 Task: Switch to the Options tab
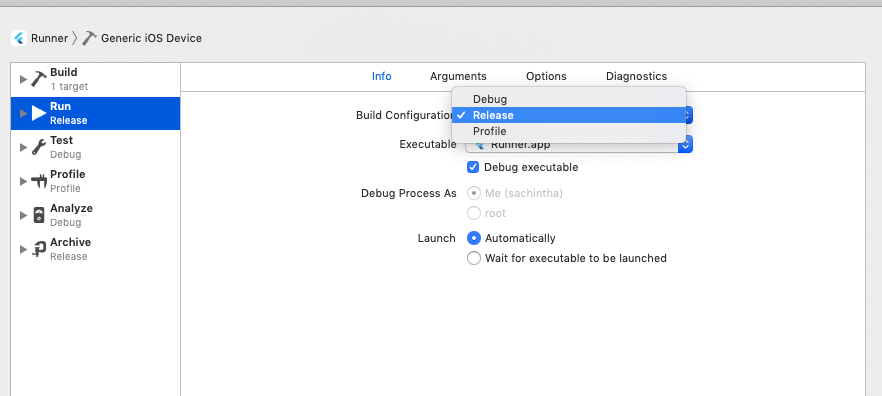pyautogui.click(x=546, y=76)
